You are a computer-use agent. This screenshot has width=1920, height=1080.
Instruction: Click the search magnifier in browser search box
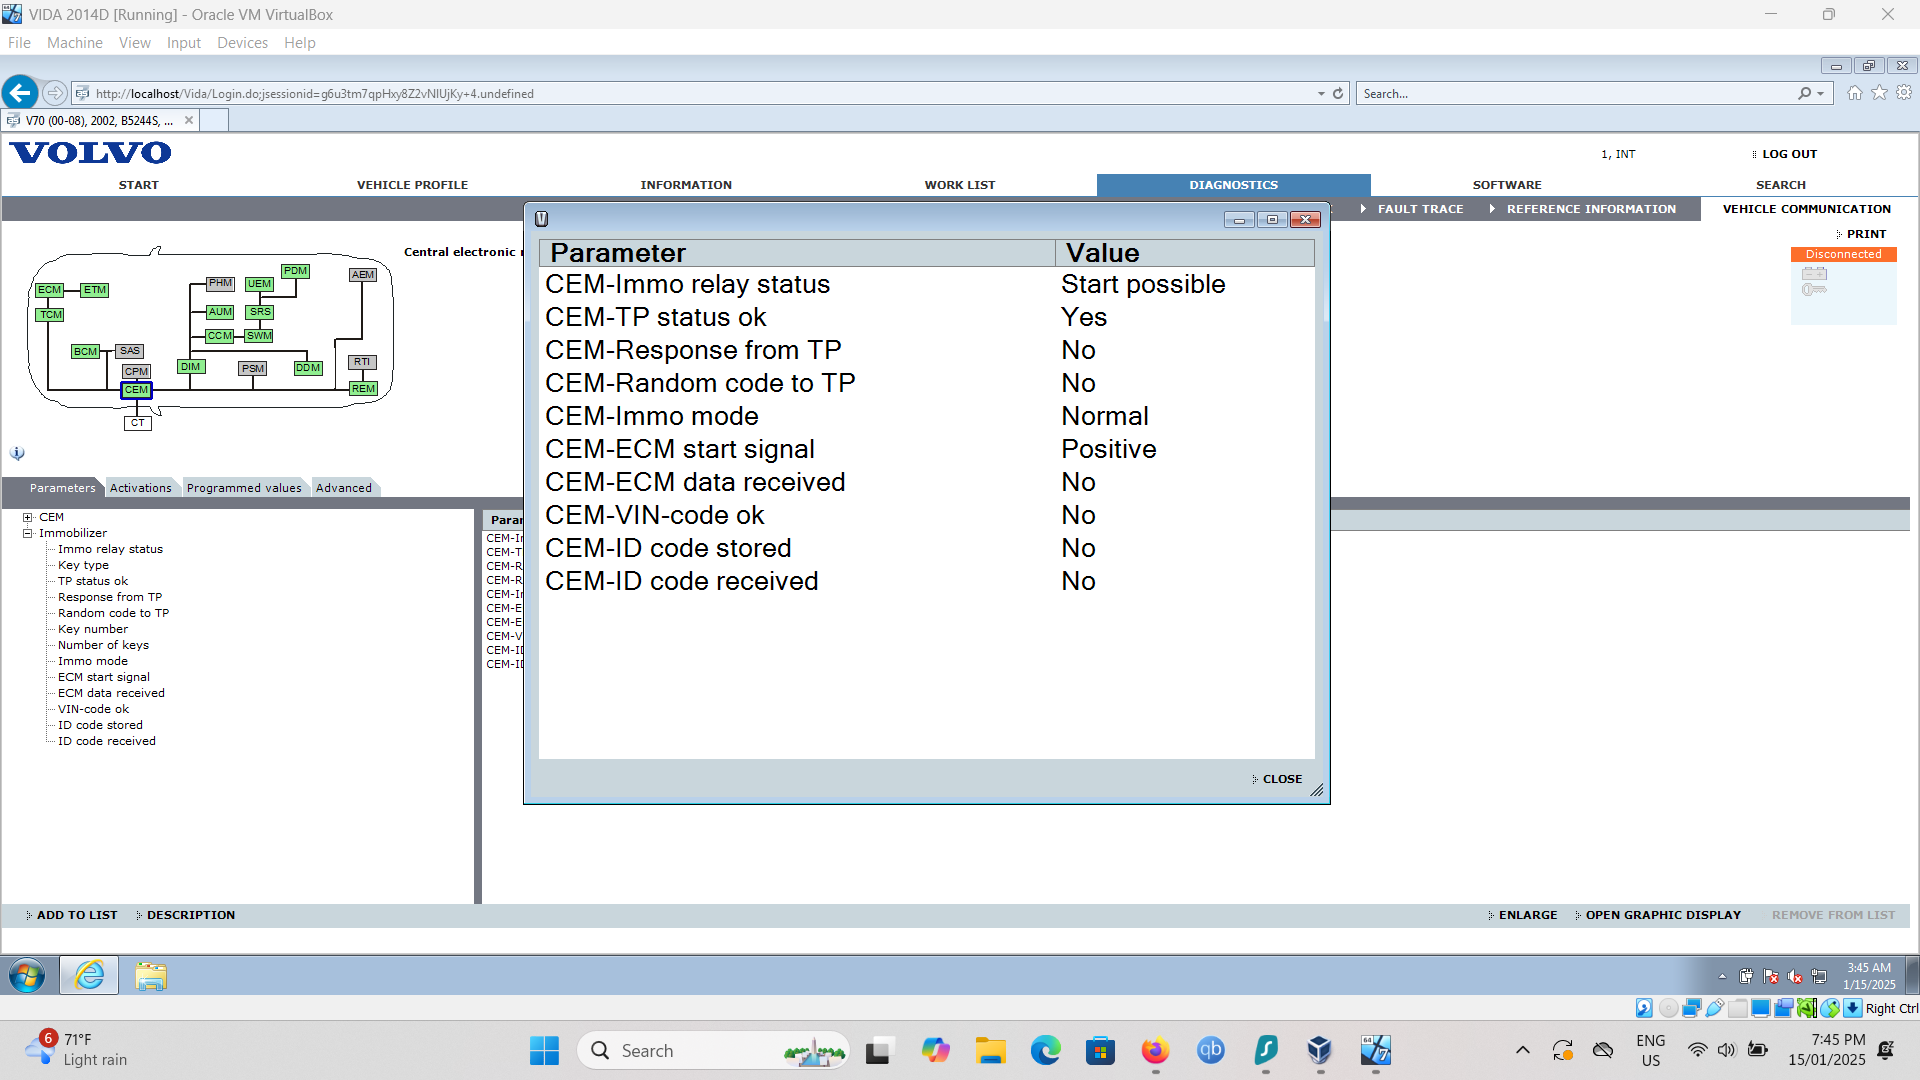tap(1804, 93)
